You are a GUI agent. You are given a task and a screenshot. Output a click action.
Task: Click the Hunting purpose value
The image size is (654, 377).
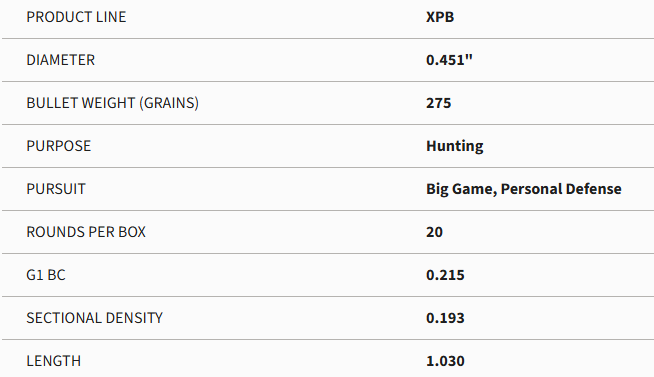coord(455,146)
